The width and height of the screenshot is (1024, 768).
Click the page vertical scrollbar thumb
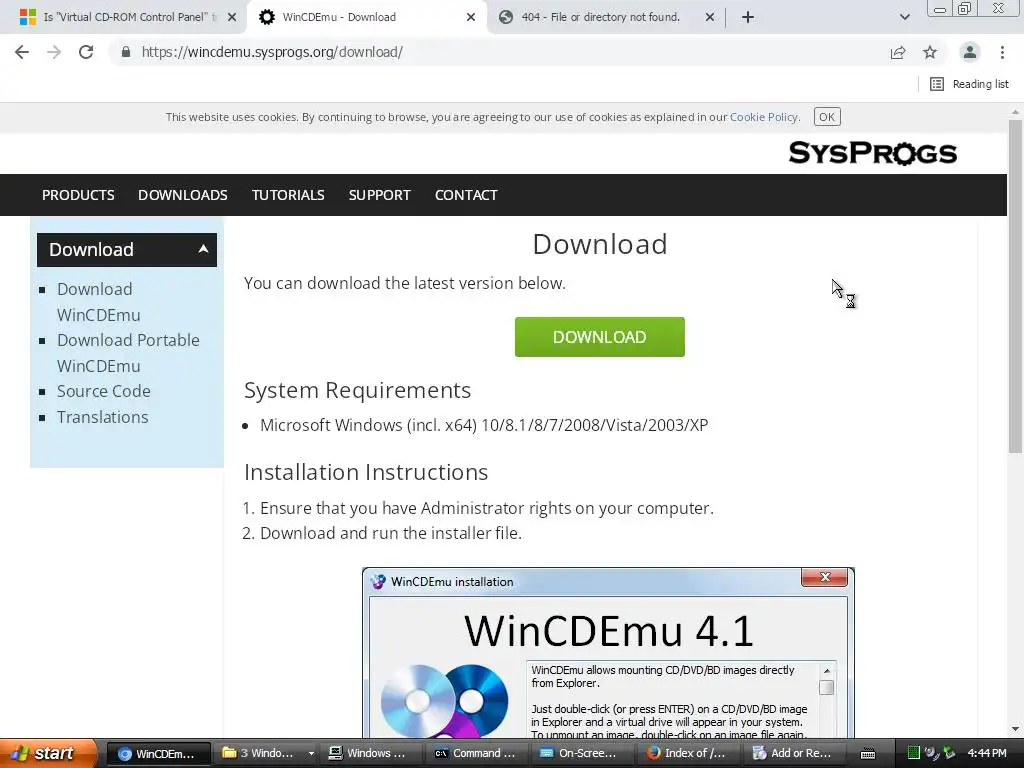1015,286
